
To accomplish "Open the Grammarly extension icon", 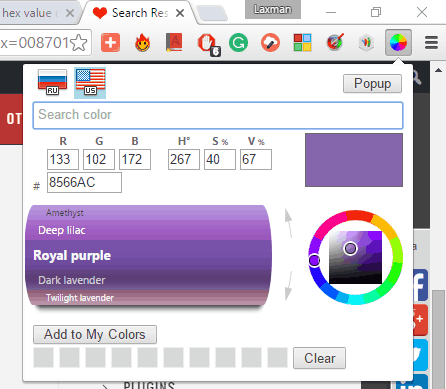I will (238, 43).
